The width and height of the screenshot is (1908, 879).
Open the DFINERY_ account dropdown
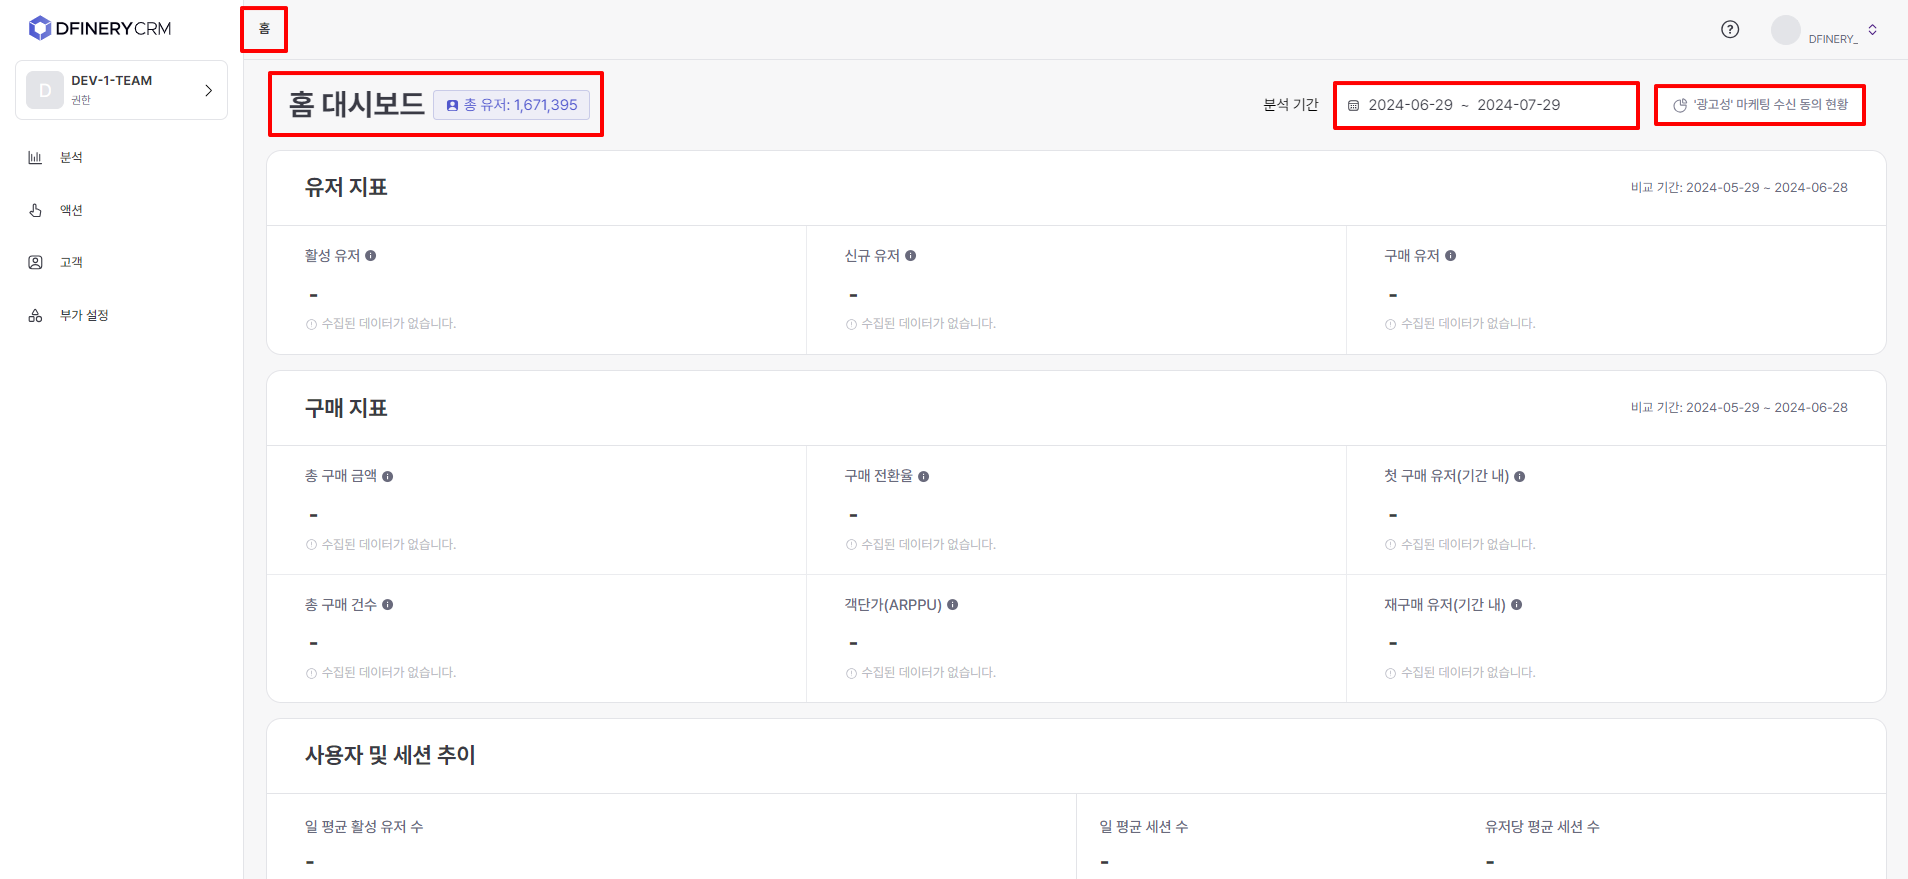1872,30
